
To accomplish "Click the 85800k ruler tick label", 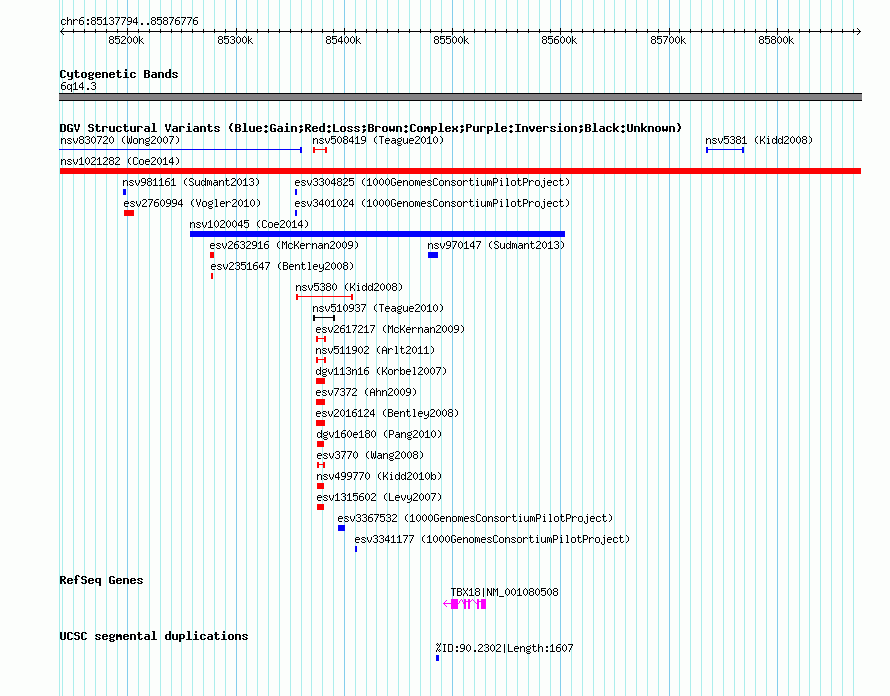I will coord(776,40).
